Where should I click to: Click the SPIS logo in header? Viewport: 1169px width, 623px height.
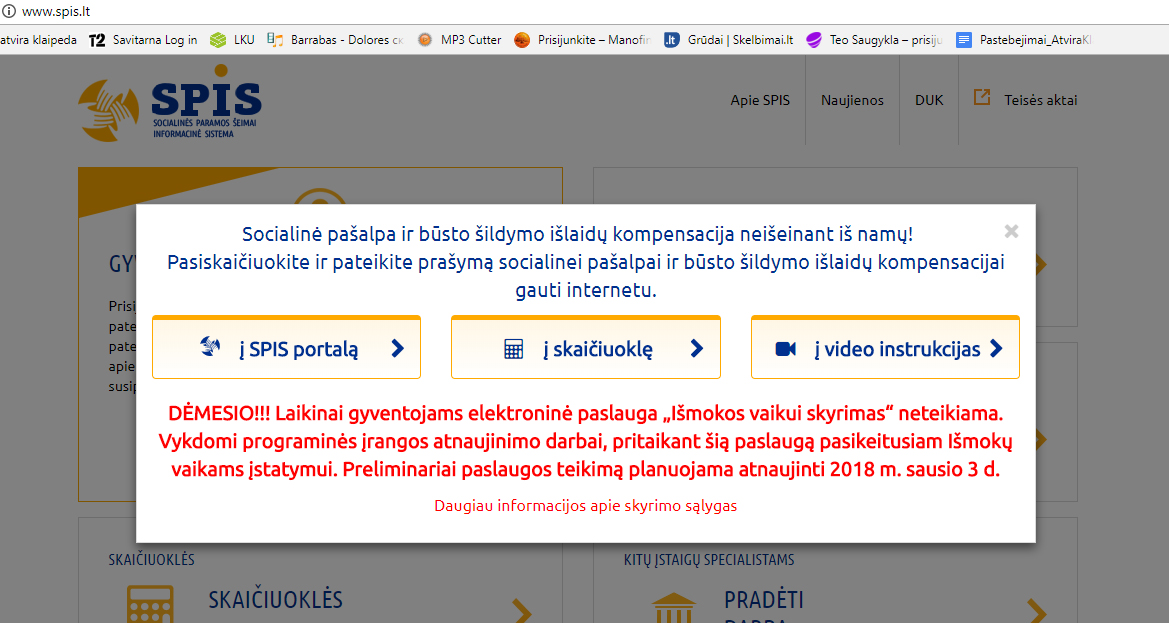point(171,102)
